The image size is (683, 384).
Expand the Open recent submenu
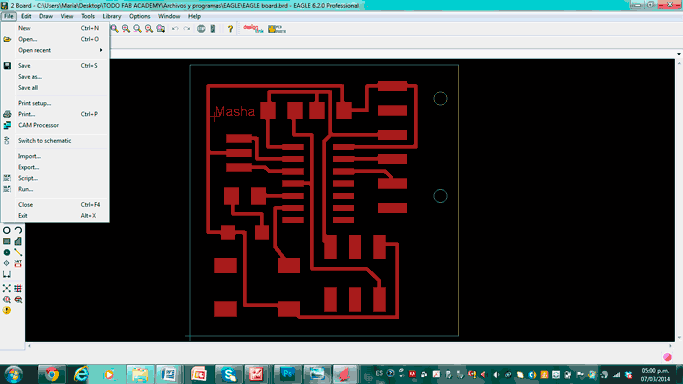pos(55,50)
